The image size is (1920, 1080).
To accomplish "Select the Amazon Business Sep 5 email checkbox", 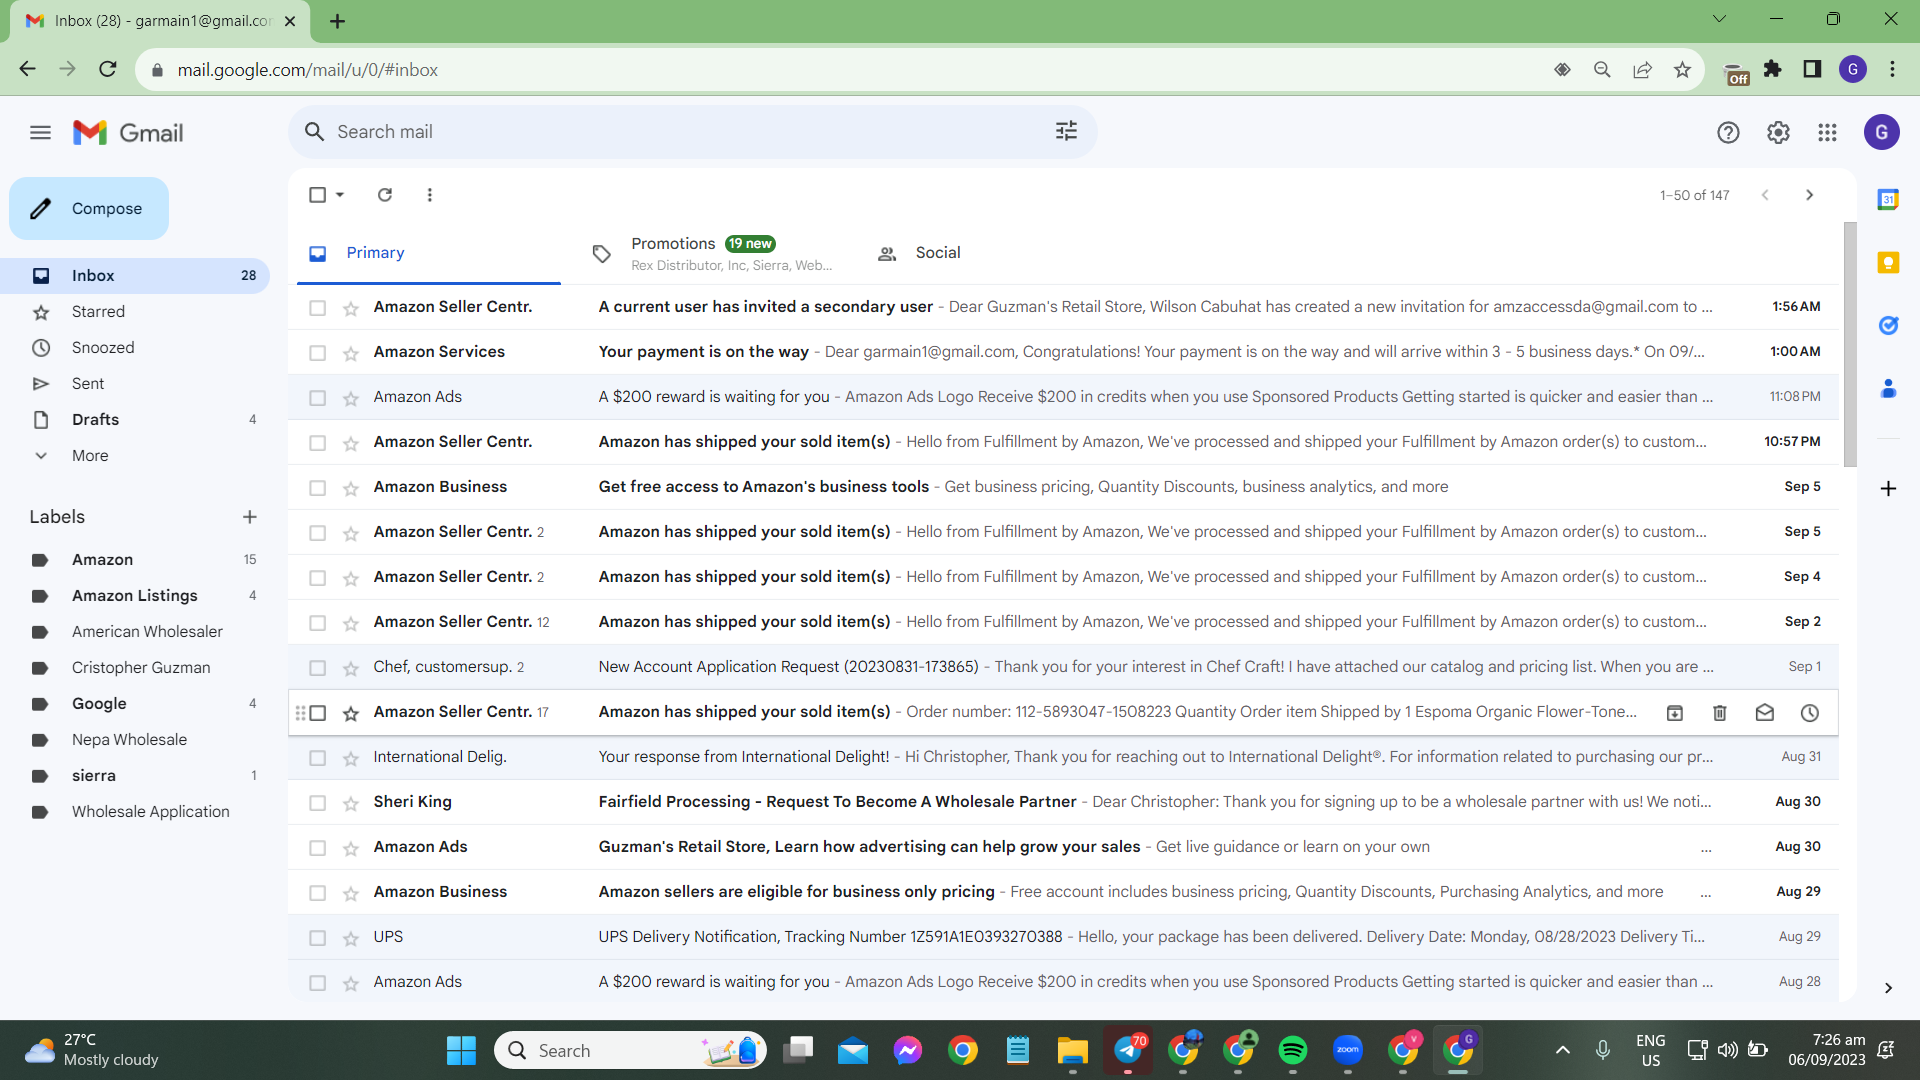I will [317, 488].
